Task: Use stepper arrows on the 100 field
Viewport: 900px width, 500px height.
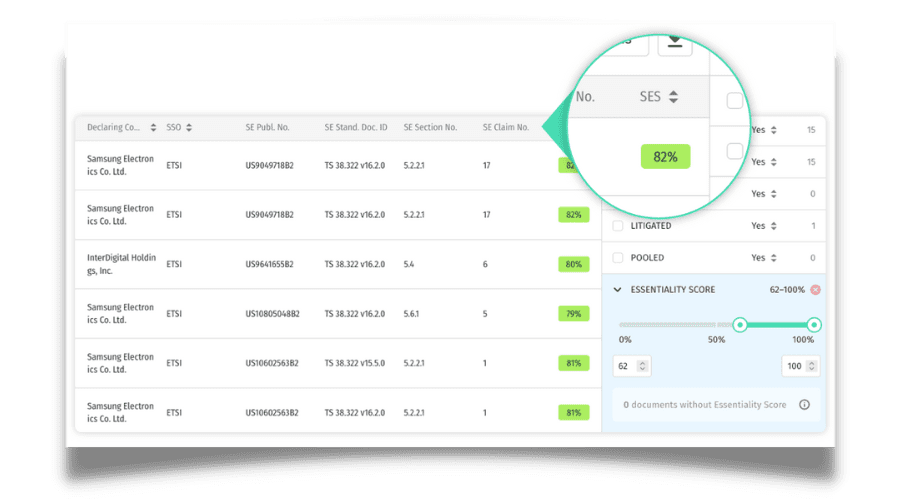Action: tap(812, 366)
